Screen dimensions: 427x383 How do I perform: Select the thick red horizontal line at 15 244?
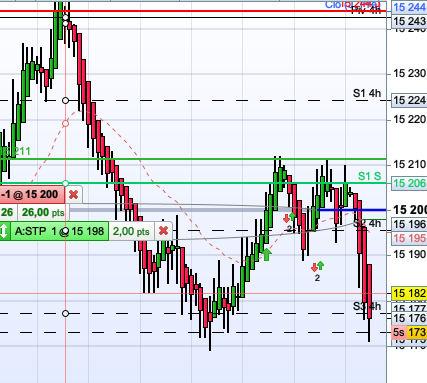[193, 11]
